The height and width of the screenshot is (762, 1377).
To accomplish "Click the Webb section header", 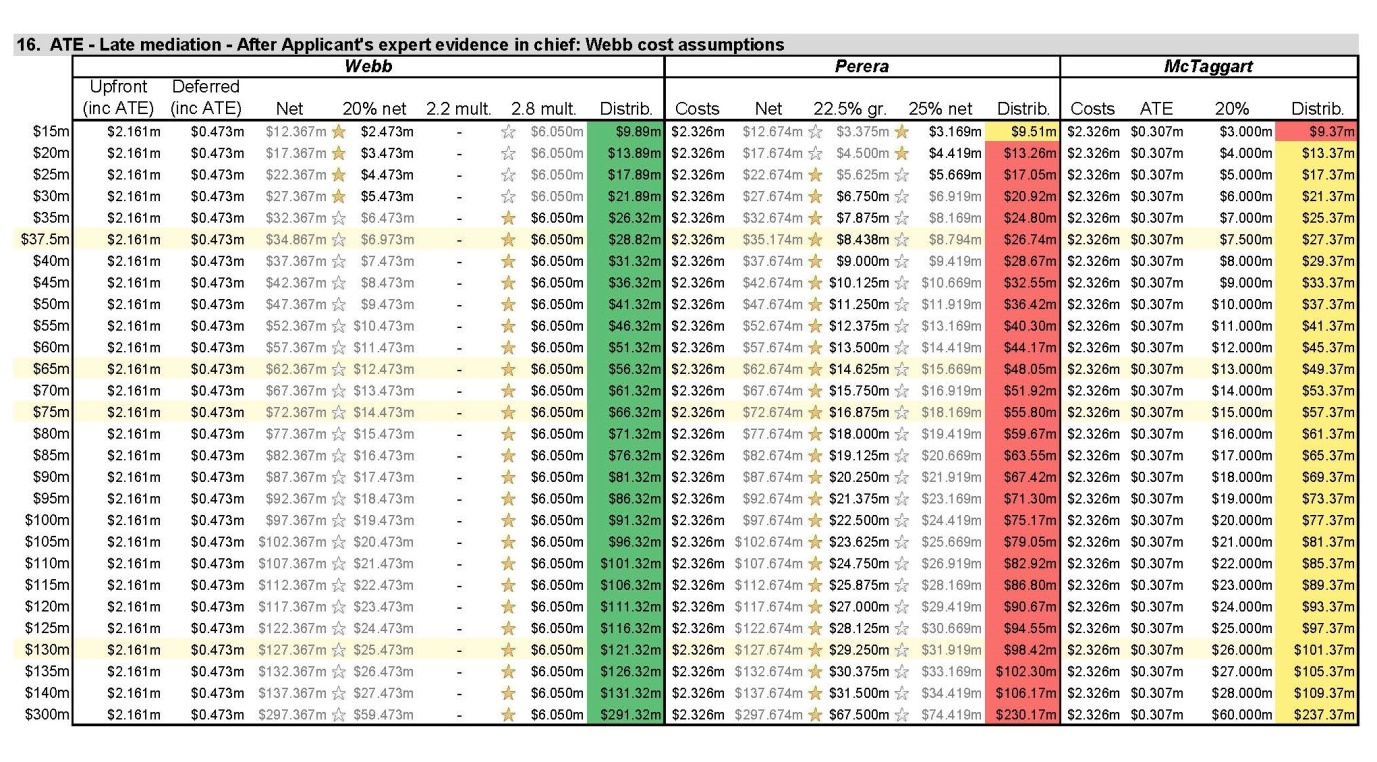I will click(x=368, y=66).
